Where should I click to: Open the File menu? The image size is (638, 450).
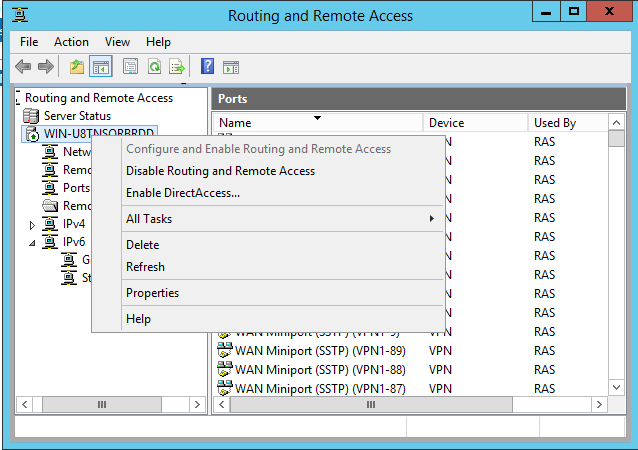29,42
